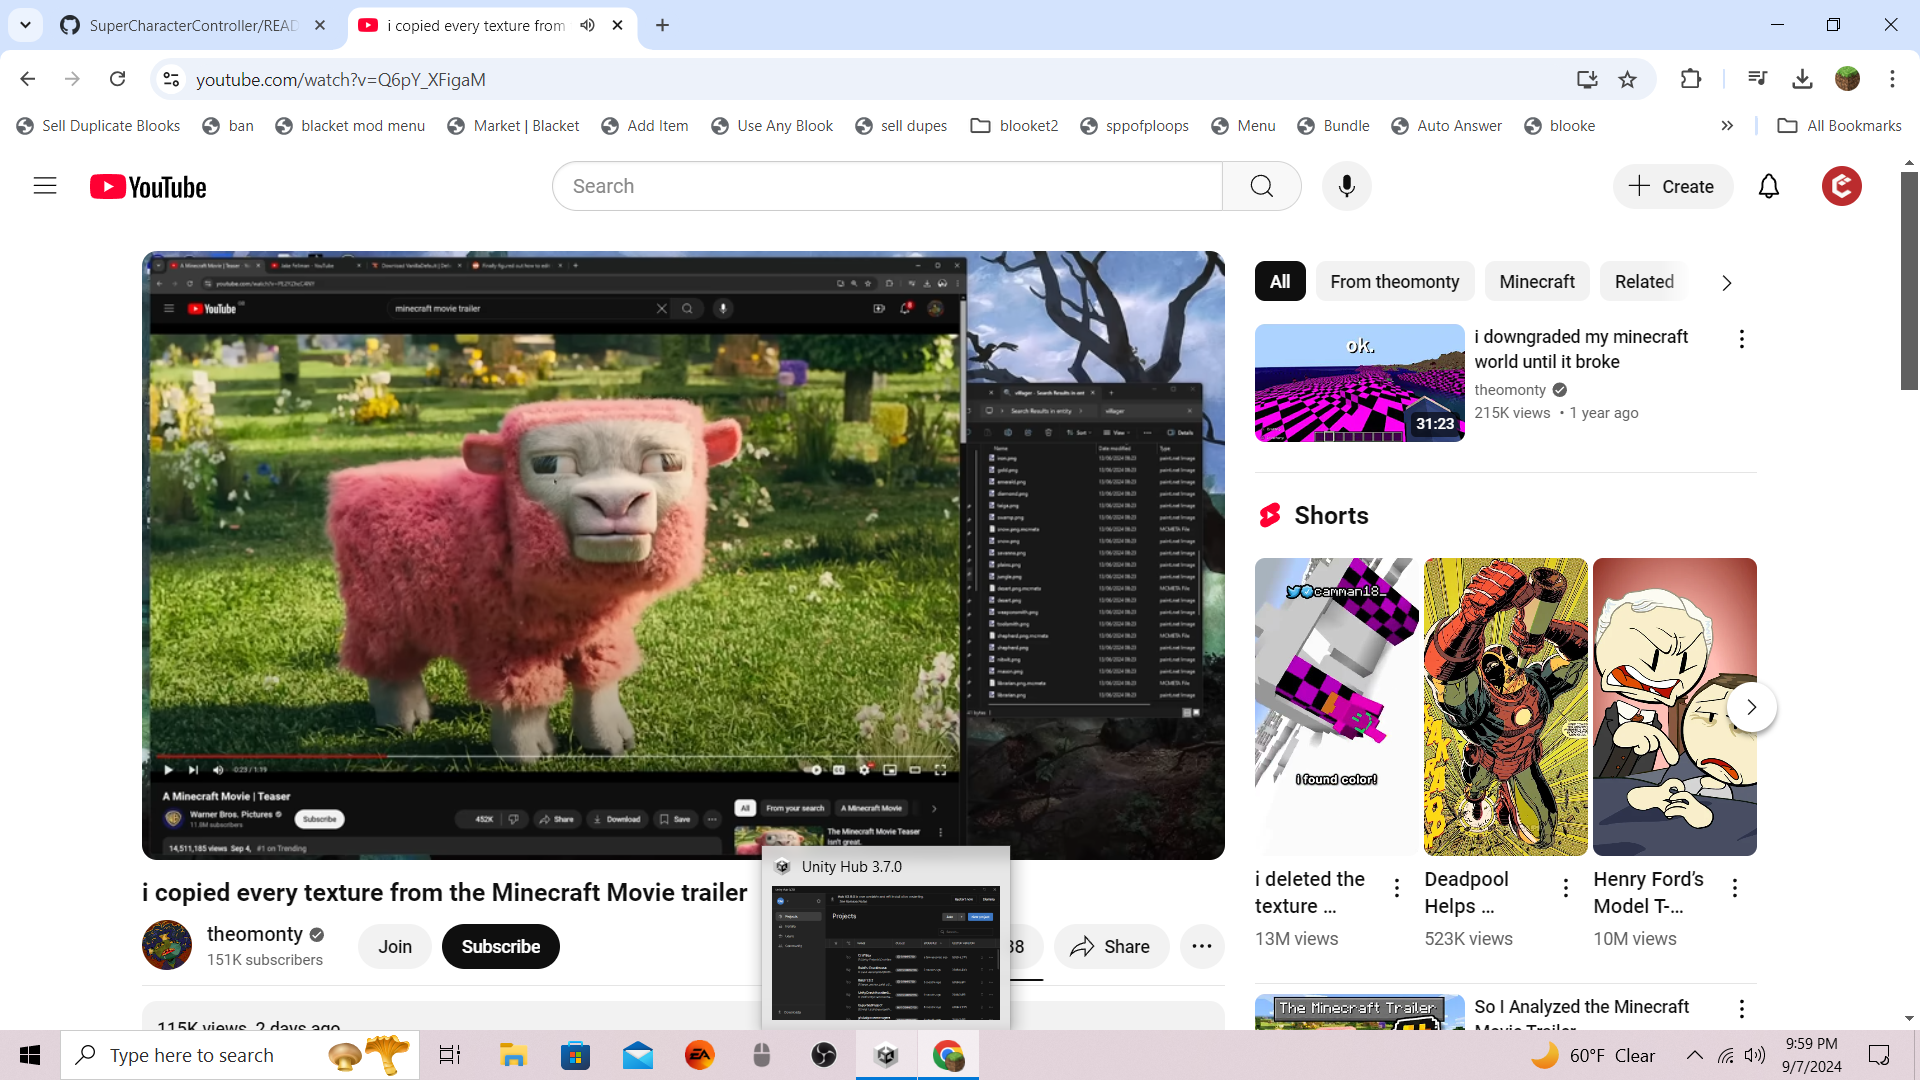Select the All filter chip
The height and width of the screenshot is (1080, 1920).
pyautogui.click(x=1279, y=282)
